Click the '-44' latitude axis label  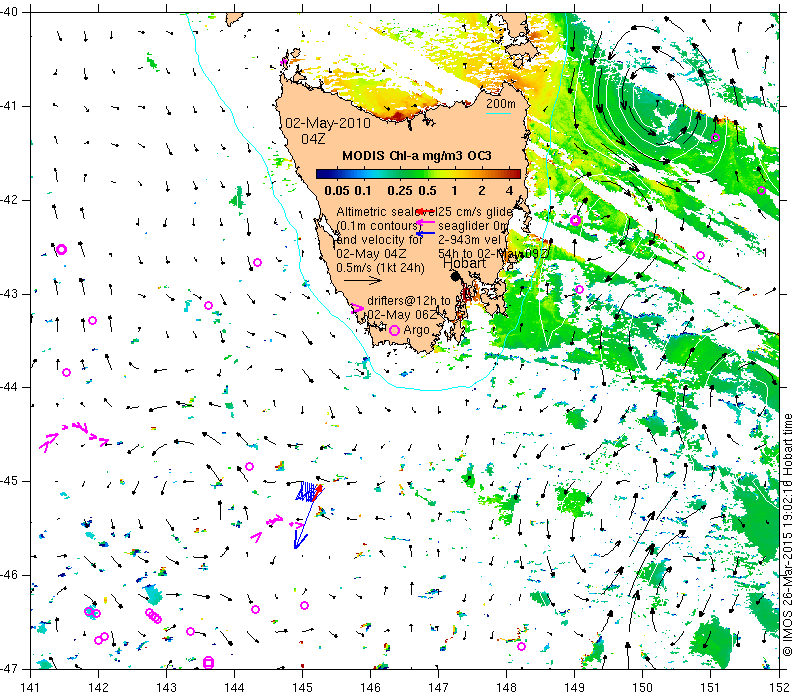point(8,388)
